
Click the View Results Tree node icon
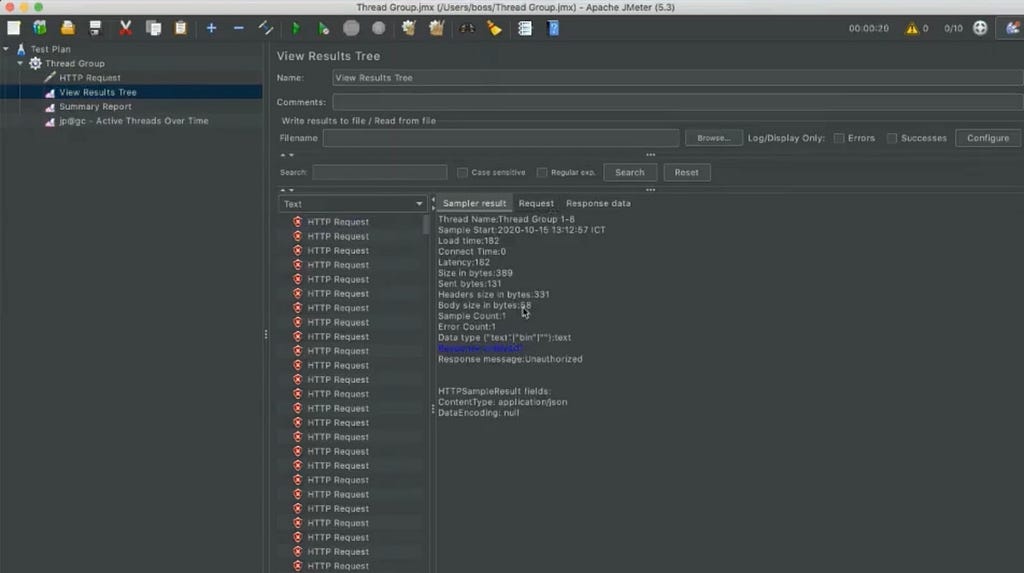pyautogui.click(x=50, y=92)
